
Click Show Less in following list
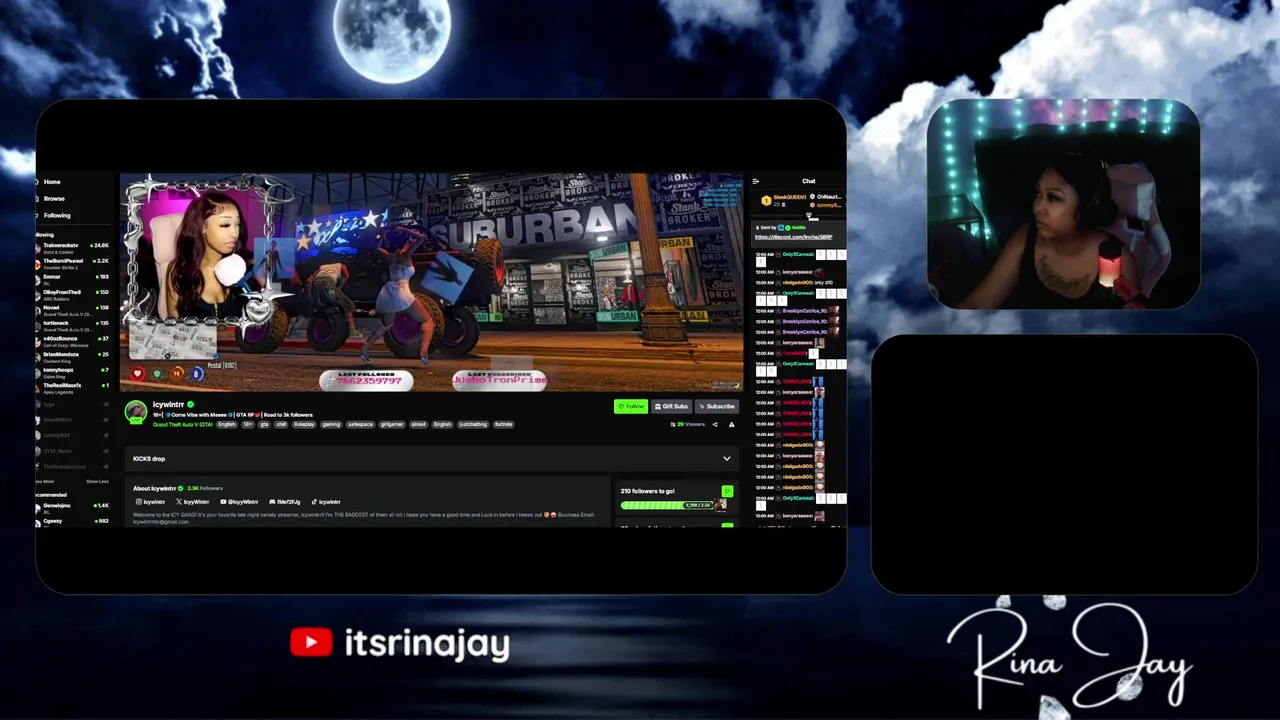tap(97, 481)
